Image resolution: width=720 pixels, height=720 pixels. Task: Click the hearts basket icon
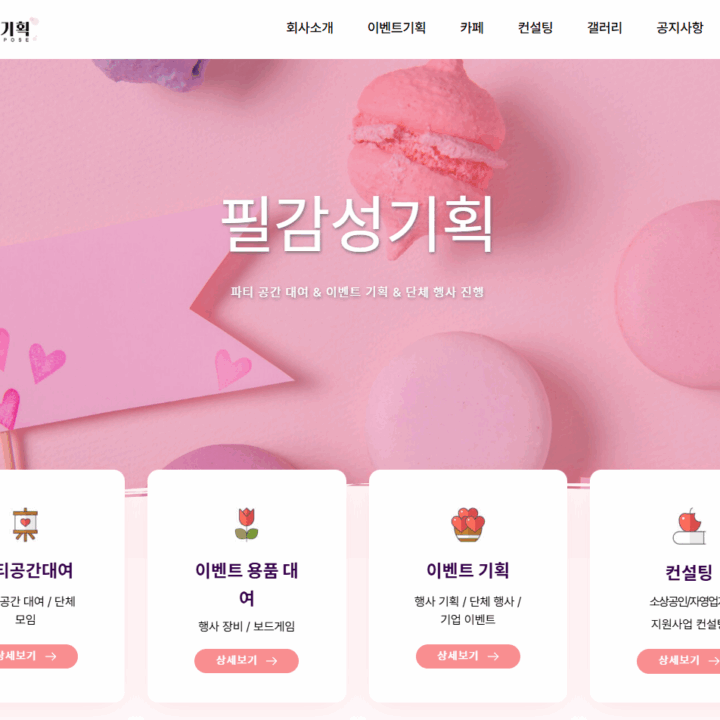pyautogui.click(x=467, y=524)
